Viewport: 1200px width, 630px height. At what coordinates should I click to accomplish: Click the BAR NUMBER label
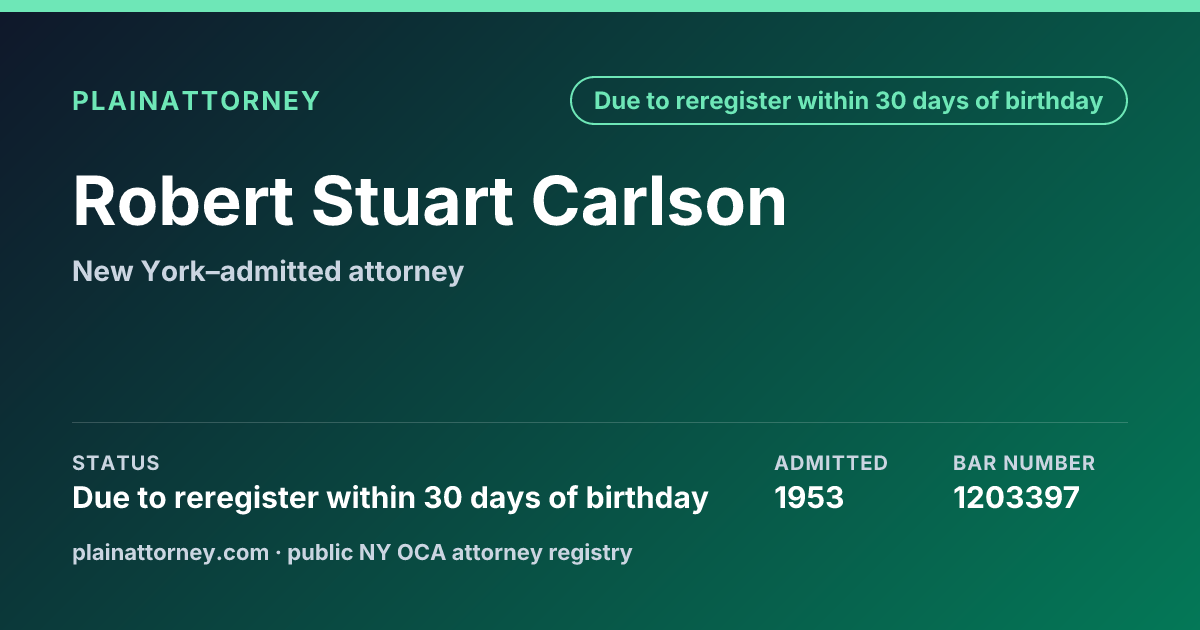click(x=1024, y=463)
